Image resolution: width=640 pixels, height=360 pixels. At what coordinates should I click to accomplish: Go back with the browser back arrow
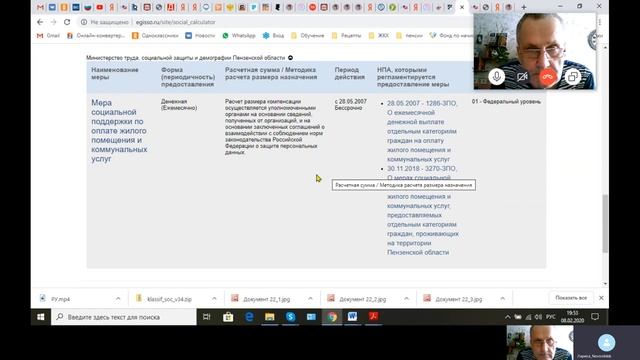click(40, 22)
